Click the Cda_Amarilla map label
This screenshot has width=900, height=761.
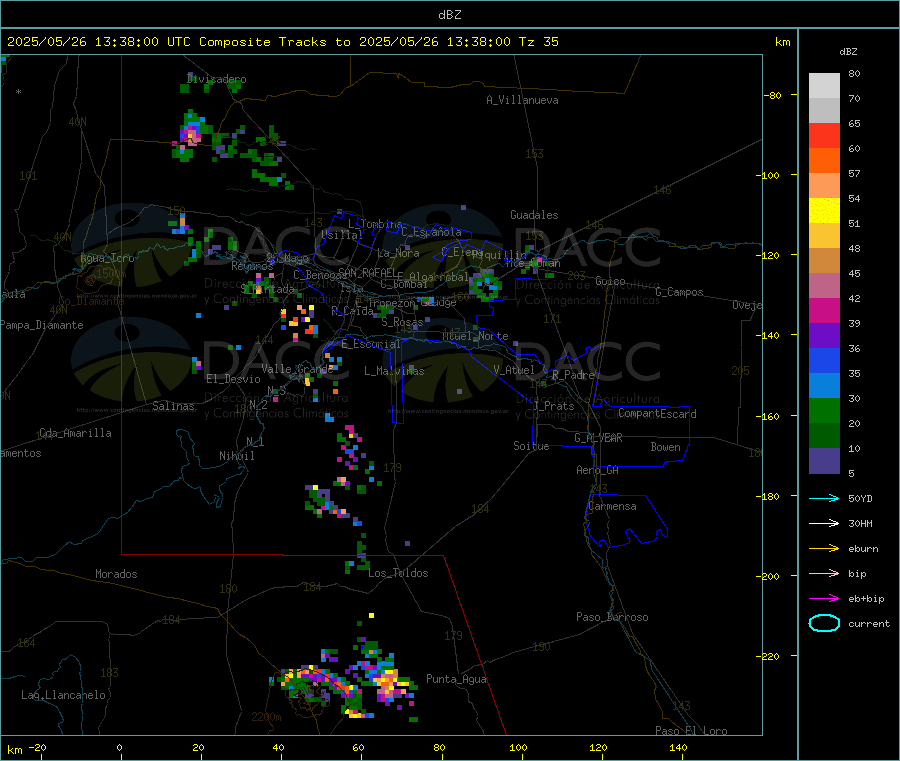(x=75, y=433)
